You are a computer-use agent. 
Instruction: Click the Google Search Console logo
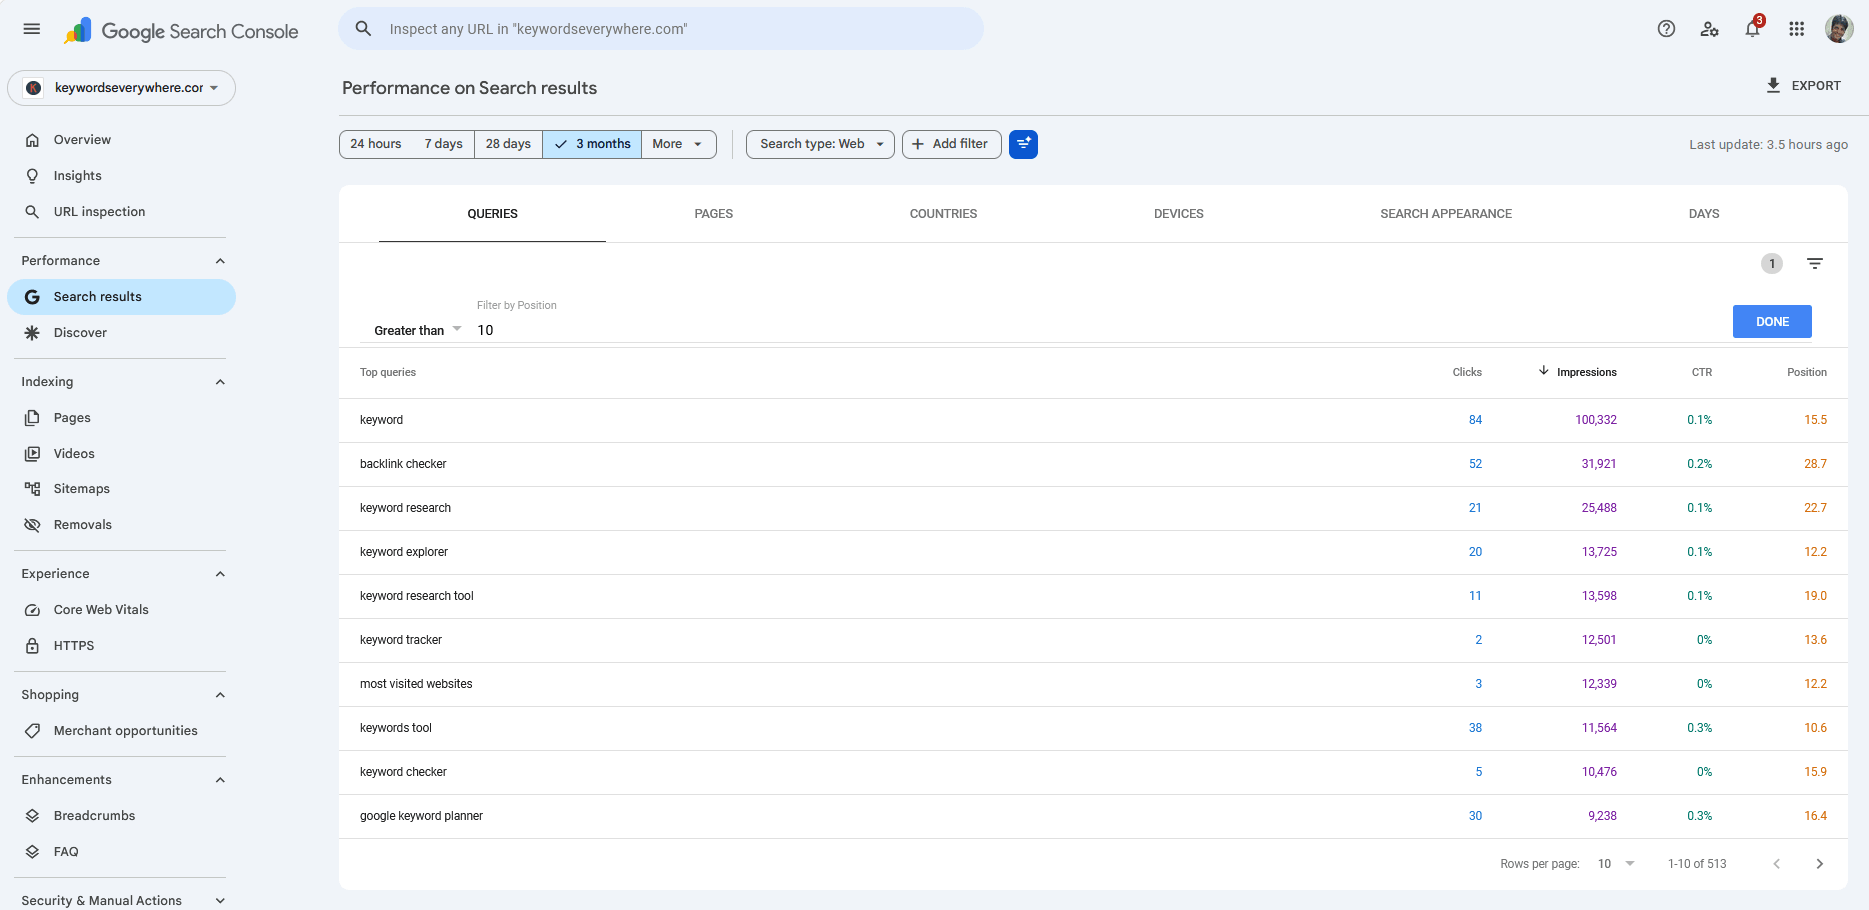click(181, 31)
